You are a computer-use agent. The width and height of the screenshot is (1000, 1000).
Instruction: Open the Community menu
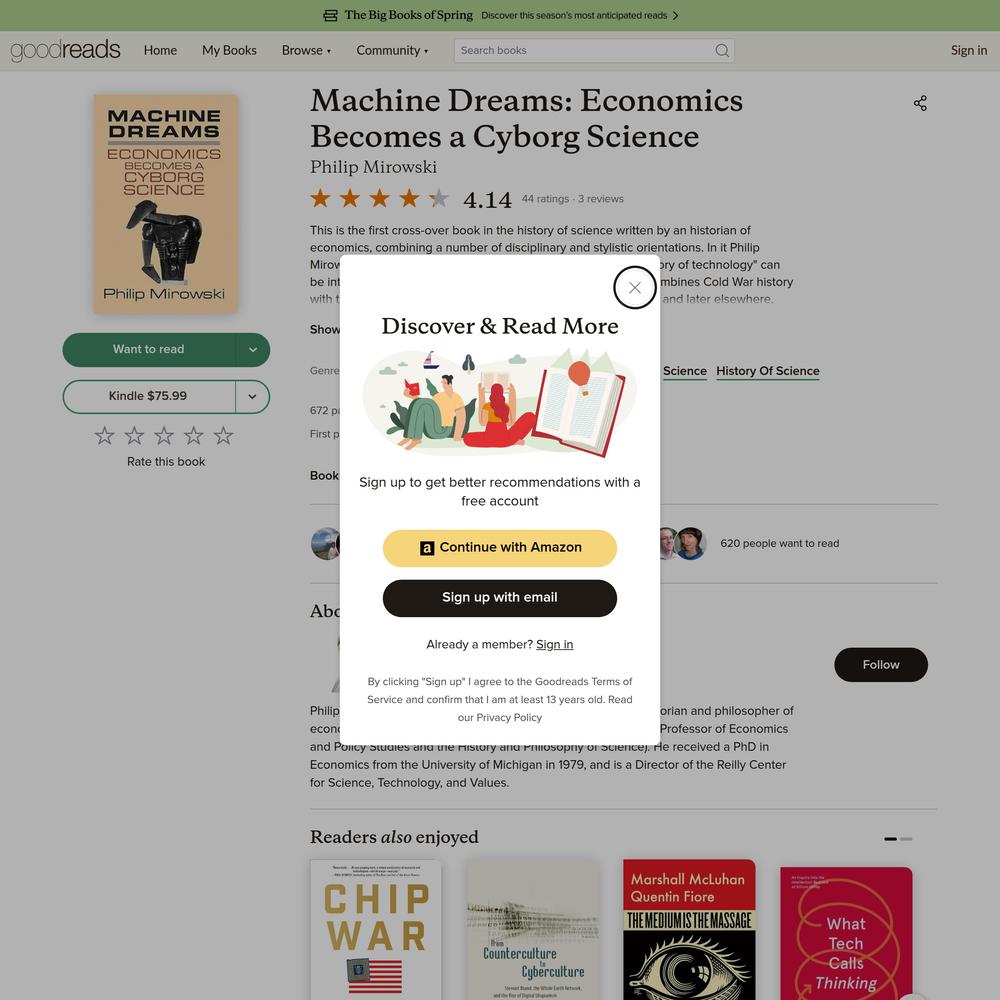tap(392, 50)
